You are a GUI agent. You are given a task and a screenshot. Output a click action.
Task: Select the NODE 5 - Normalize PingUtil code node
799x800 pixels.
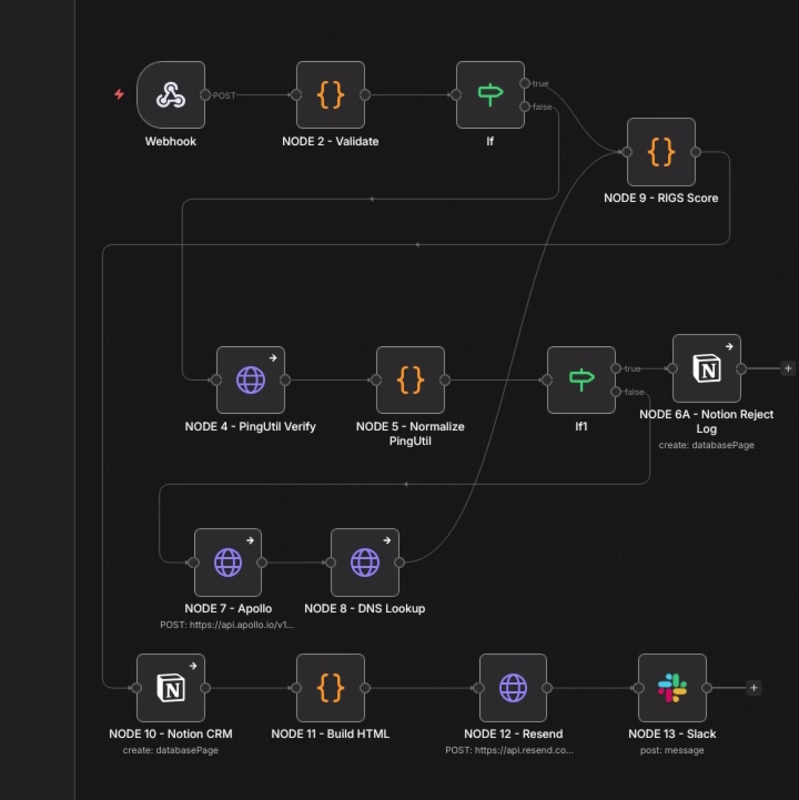410,380
